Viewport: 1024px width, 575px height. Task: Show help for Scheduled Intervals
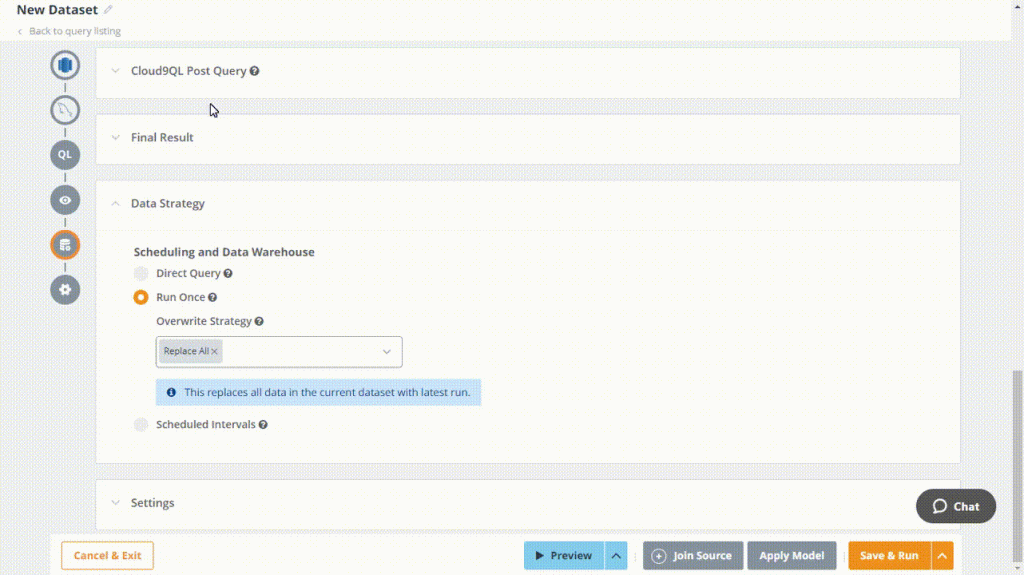point(263,425)
